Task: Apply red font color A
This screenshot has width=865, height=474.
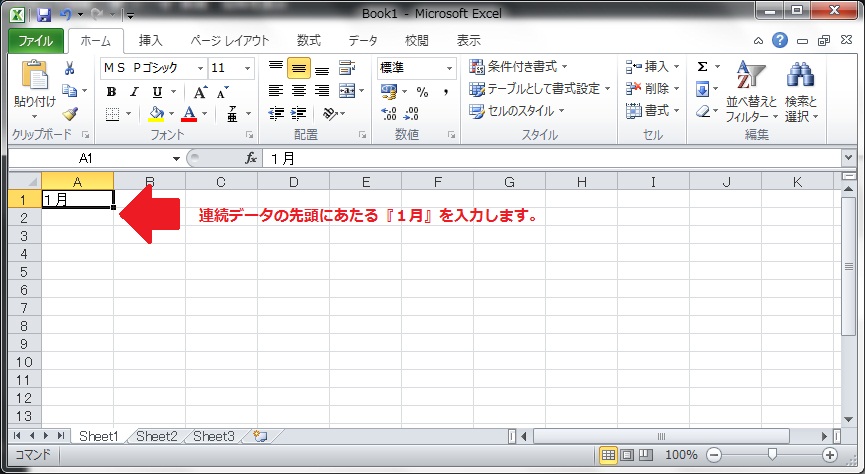Action: pos(189,114)
